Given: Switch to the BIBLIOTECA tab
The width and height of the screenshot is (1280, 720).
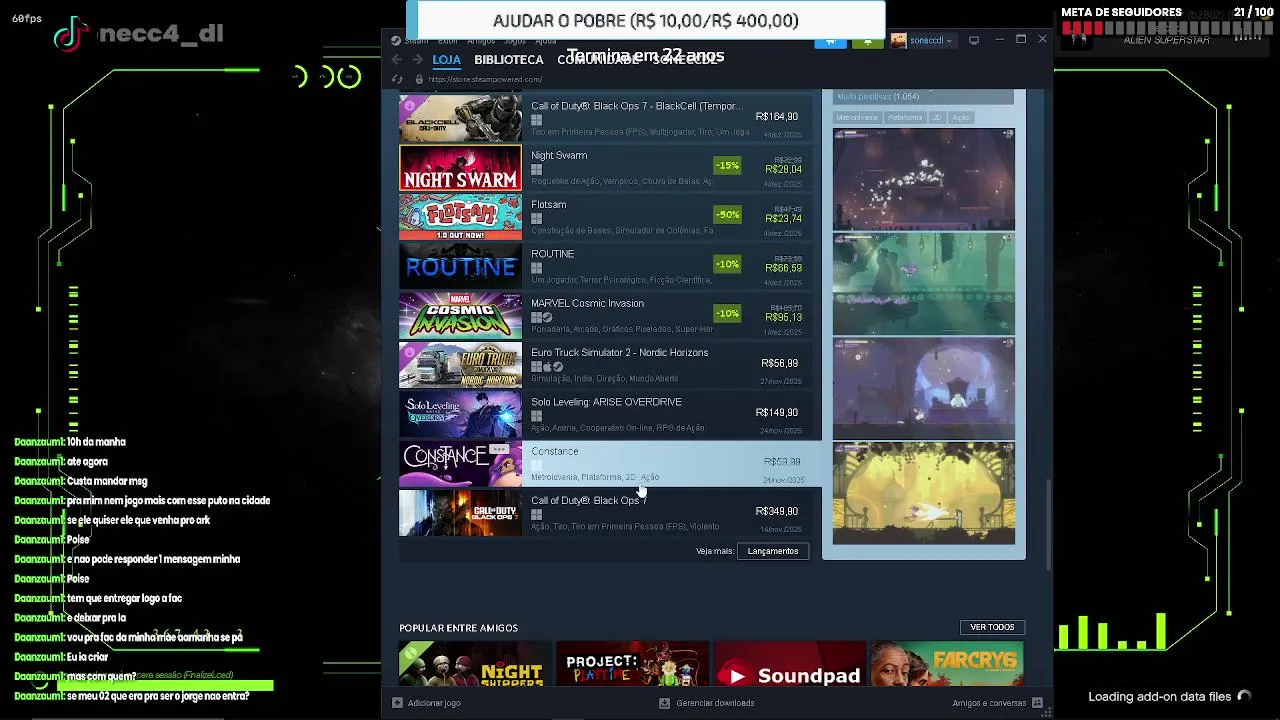Looking at the screenshot, I should [x=509, y=60].
